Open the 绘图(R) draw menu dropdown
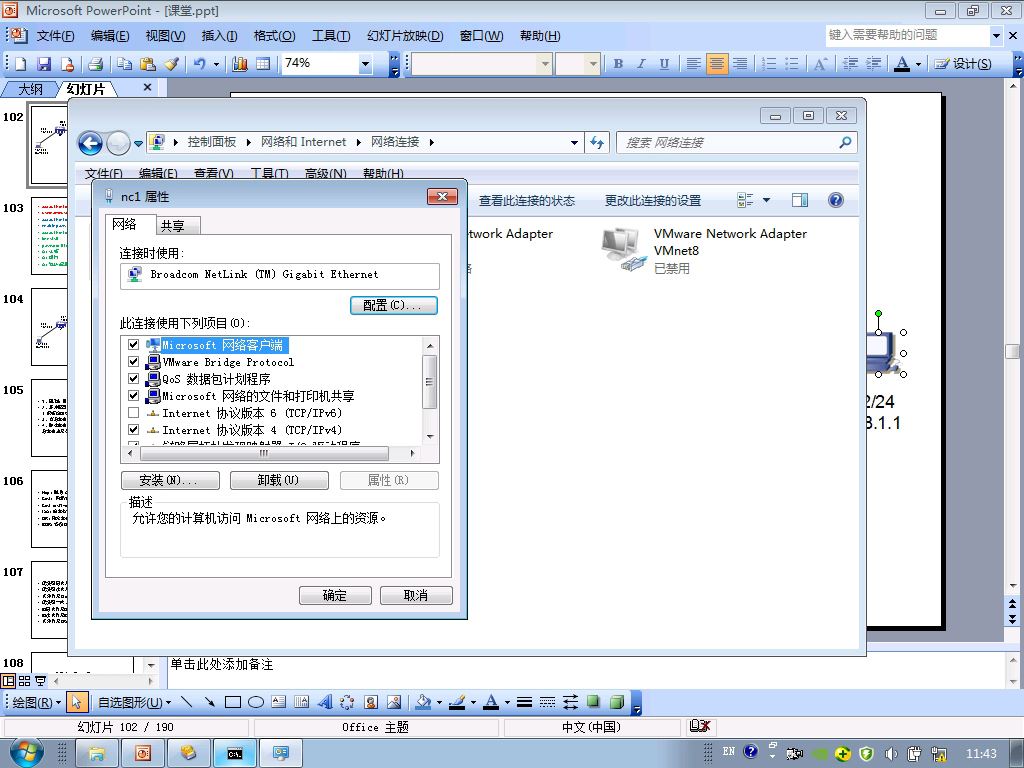Screen dimensions: 1024x768 (x=37, y=703)
